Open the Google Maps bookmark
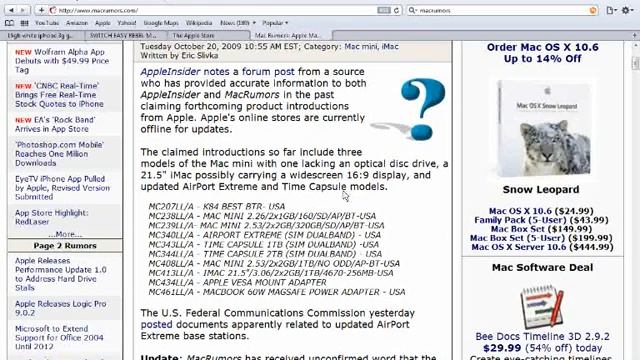640x360 pixels. (161, 23)
